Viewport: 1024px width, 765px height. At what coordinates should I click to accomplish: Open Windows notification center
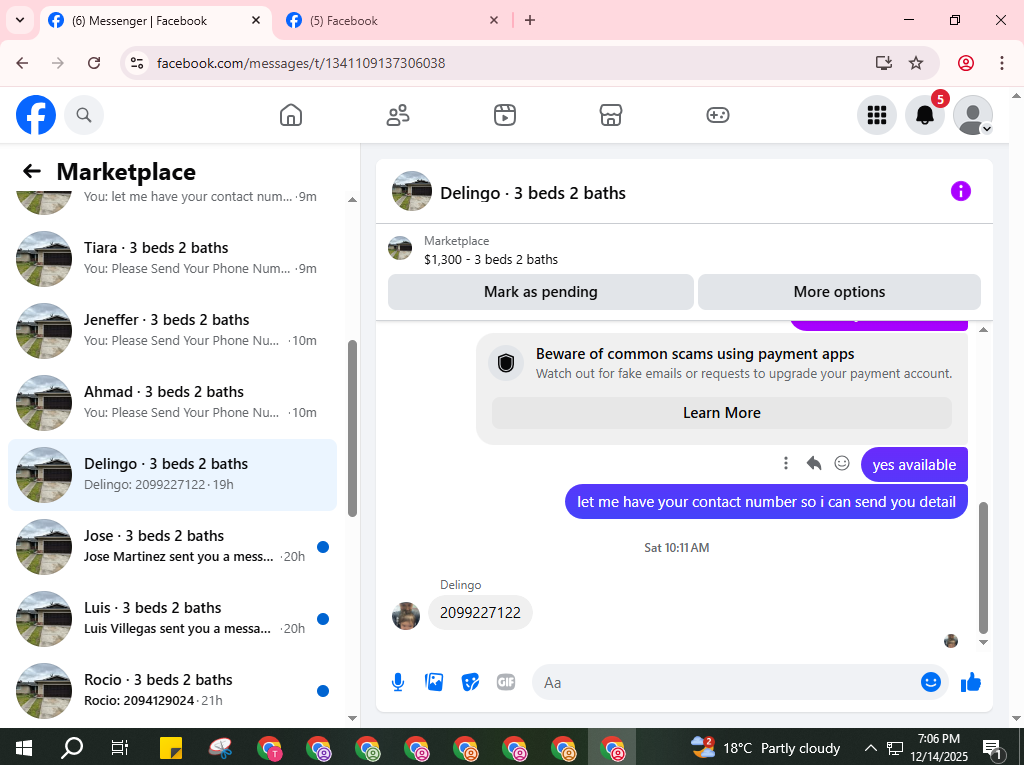click(993, 748)
